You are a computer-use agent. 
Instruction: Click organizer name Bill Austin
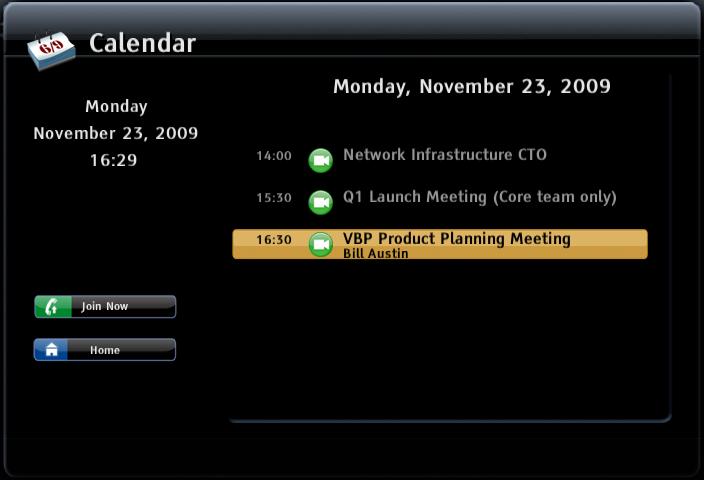[x=376, y=254]
